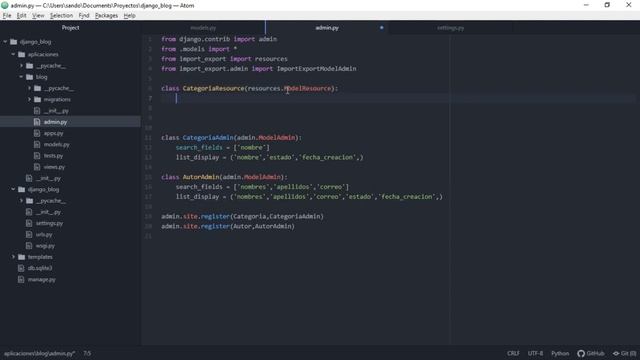This screenshot has height=360, width=640.
Task: Click the file path in status bar
Action: 40,353
